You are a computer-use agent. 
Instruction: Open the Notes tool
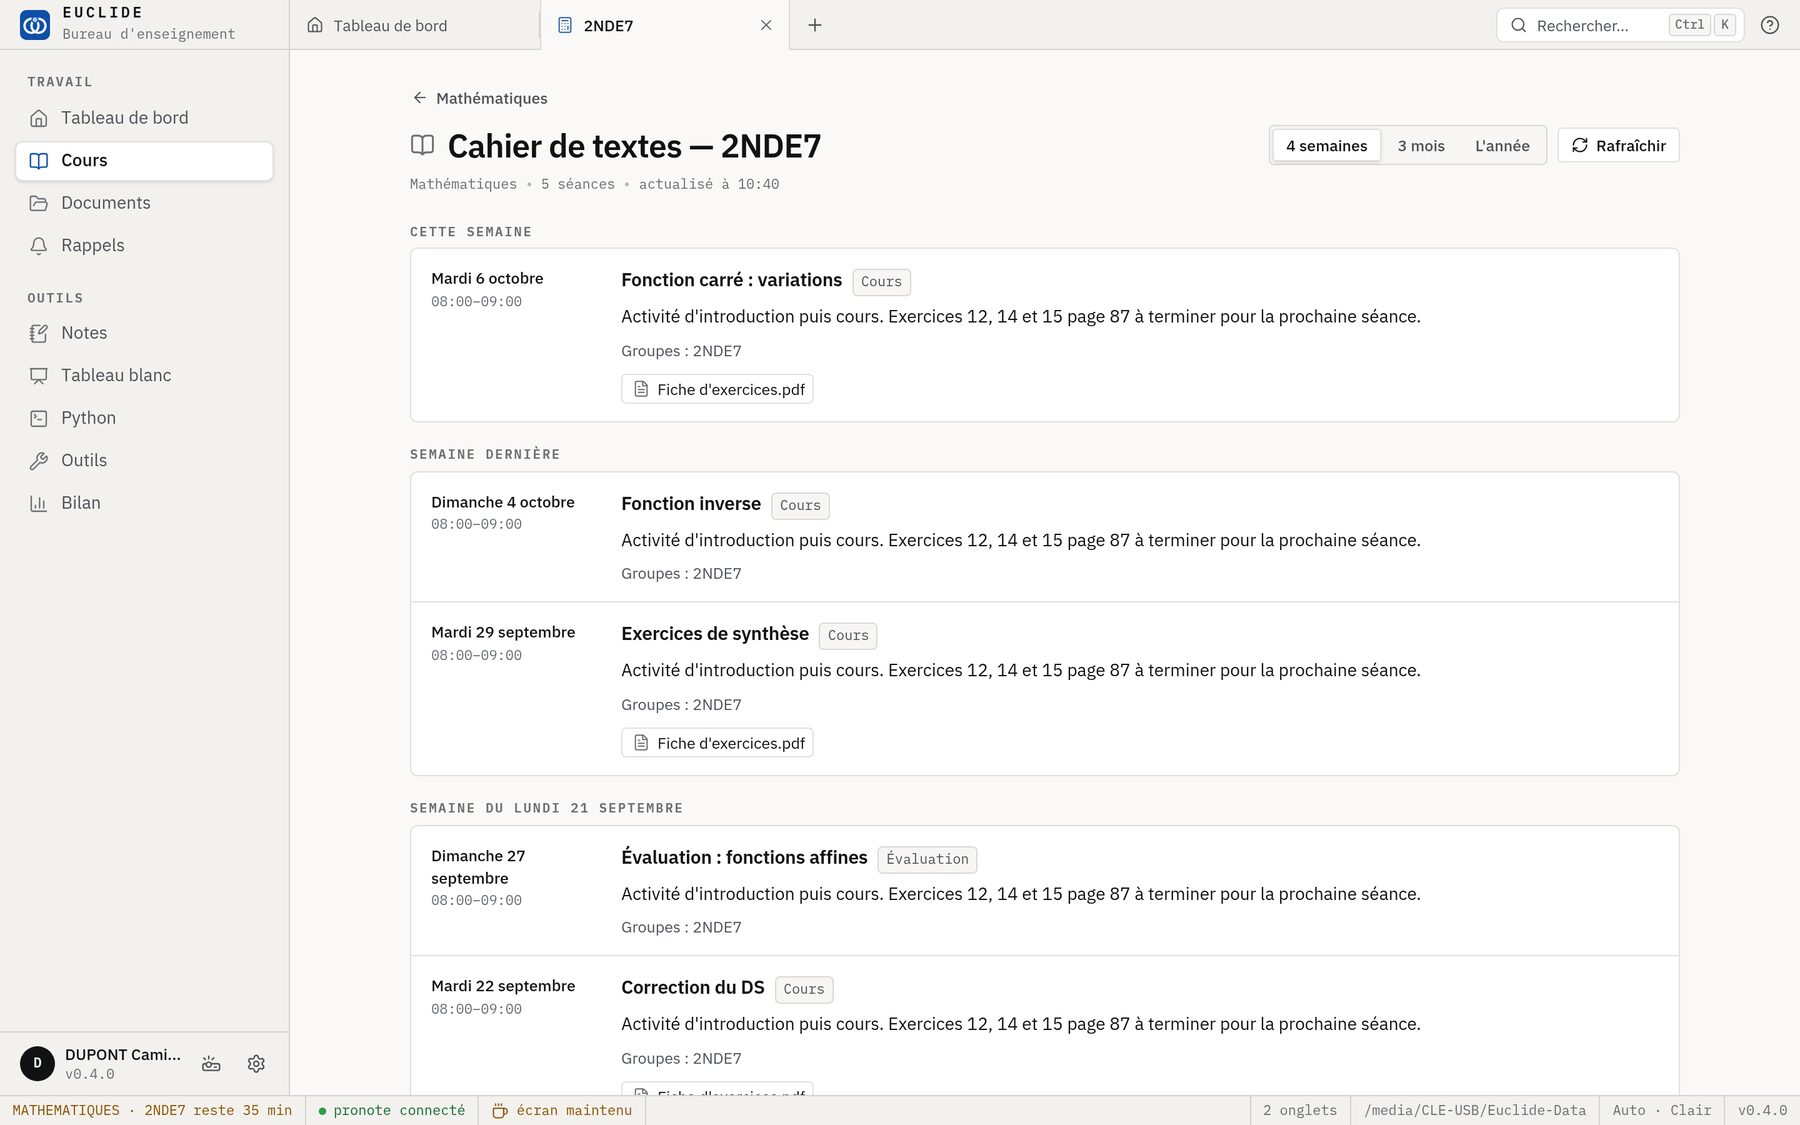[x=144, y=333]
